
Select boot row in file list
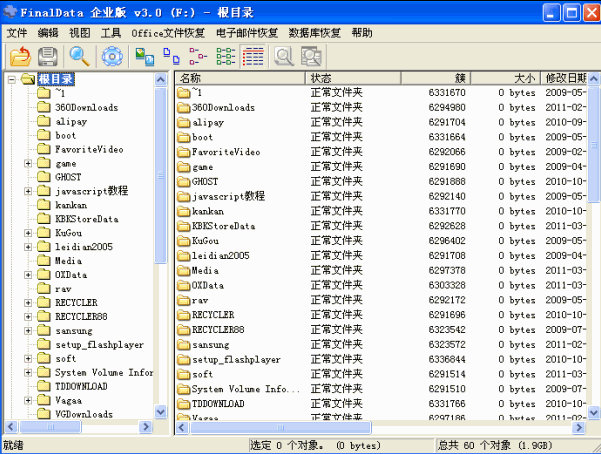tap(381, 137)
